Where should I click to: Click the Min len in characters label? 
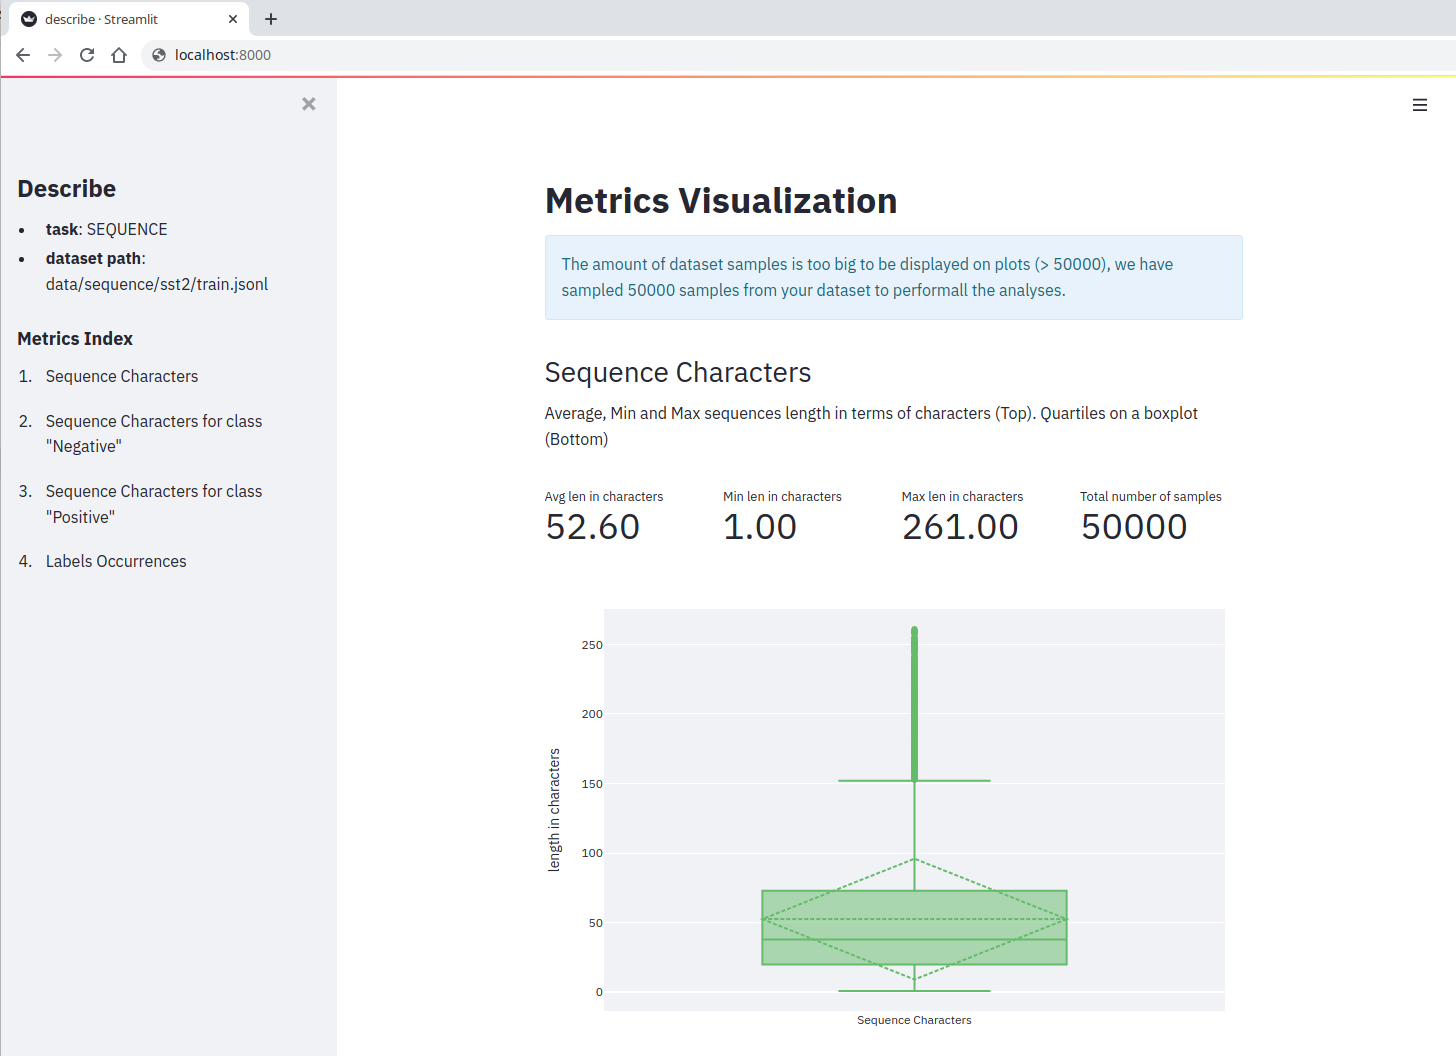pyautogui.click(x=782, y=496)
